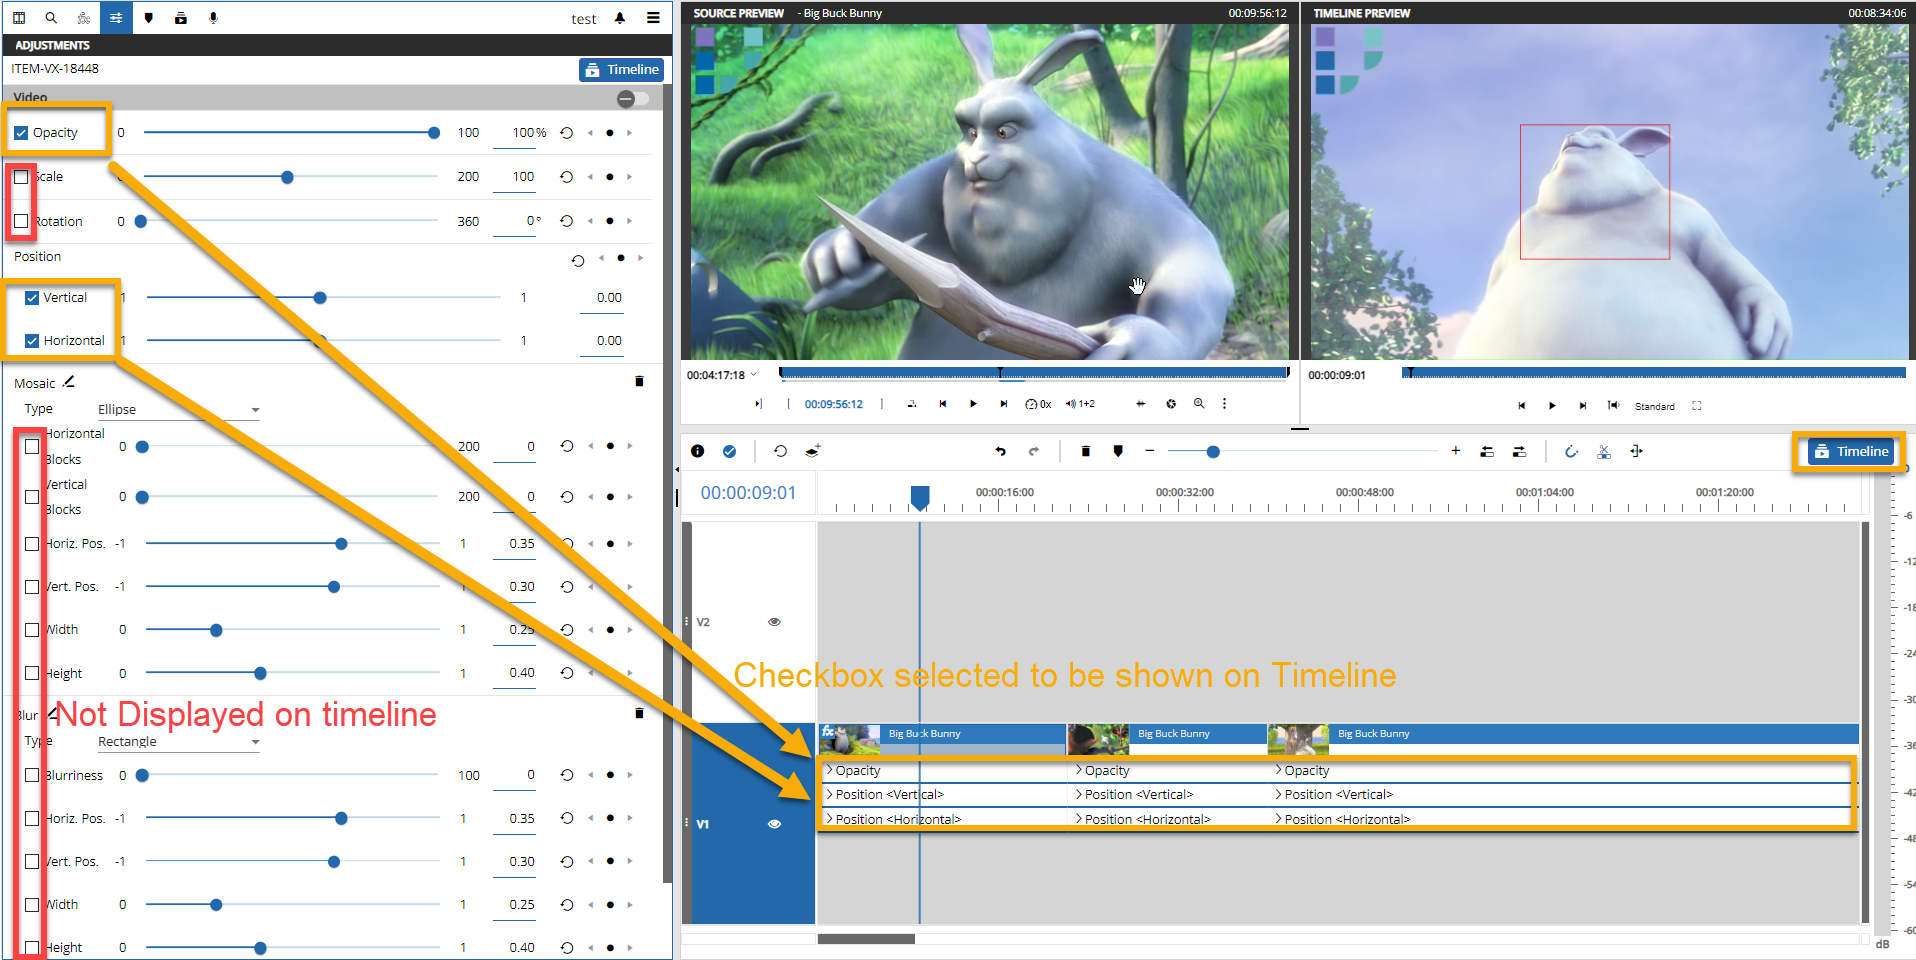1916x960 pixels.
Task: Click the timeline info icon
Action: pos(698,452)
